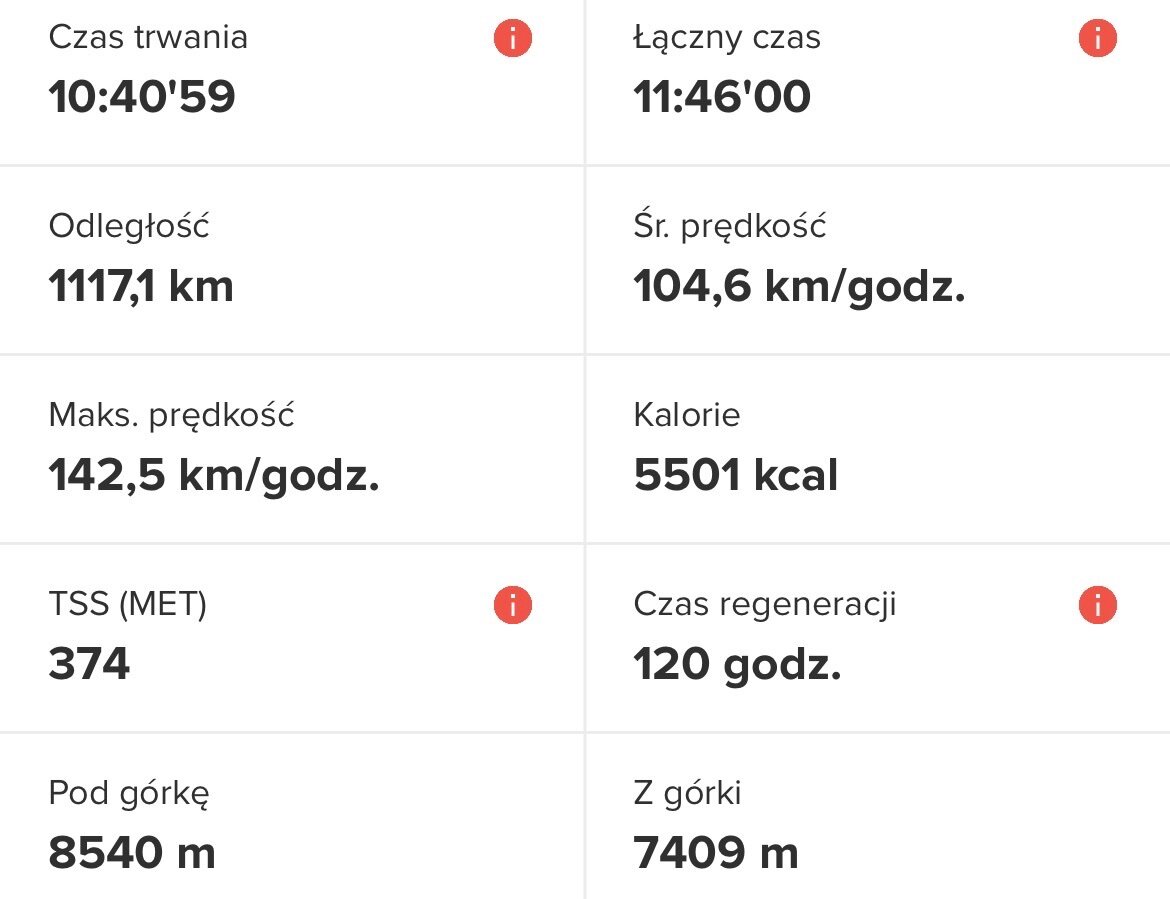Tap info icon next to Łączny czas
This screenshot has height=899, width=1170.
(x=1097, y=39)
